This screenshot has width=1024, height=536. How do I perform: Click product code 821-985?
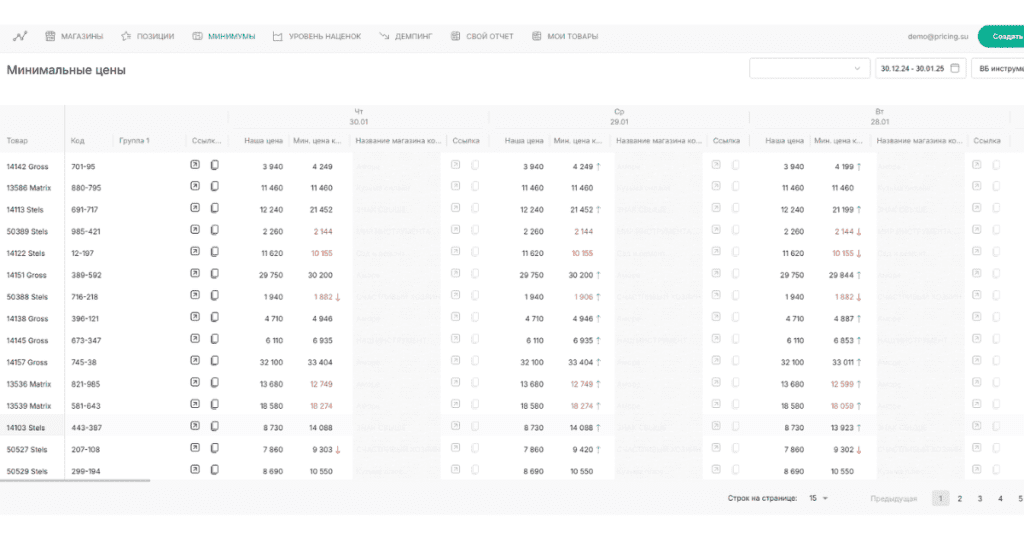point(86,385)
